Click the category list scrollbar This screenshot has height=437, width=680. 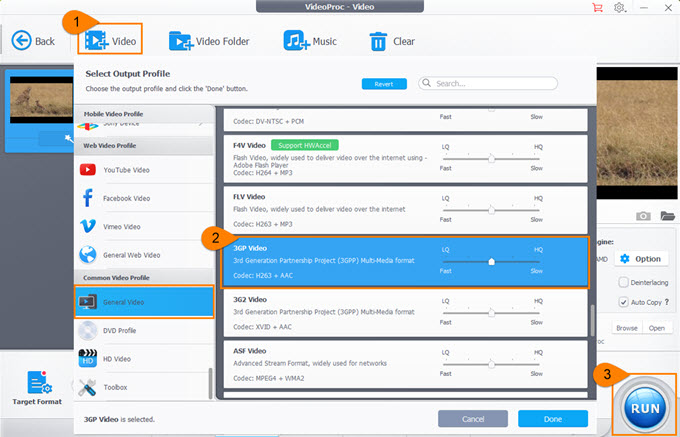click(x=211, y=383)
